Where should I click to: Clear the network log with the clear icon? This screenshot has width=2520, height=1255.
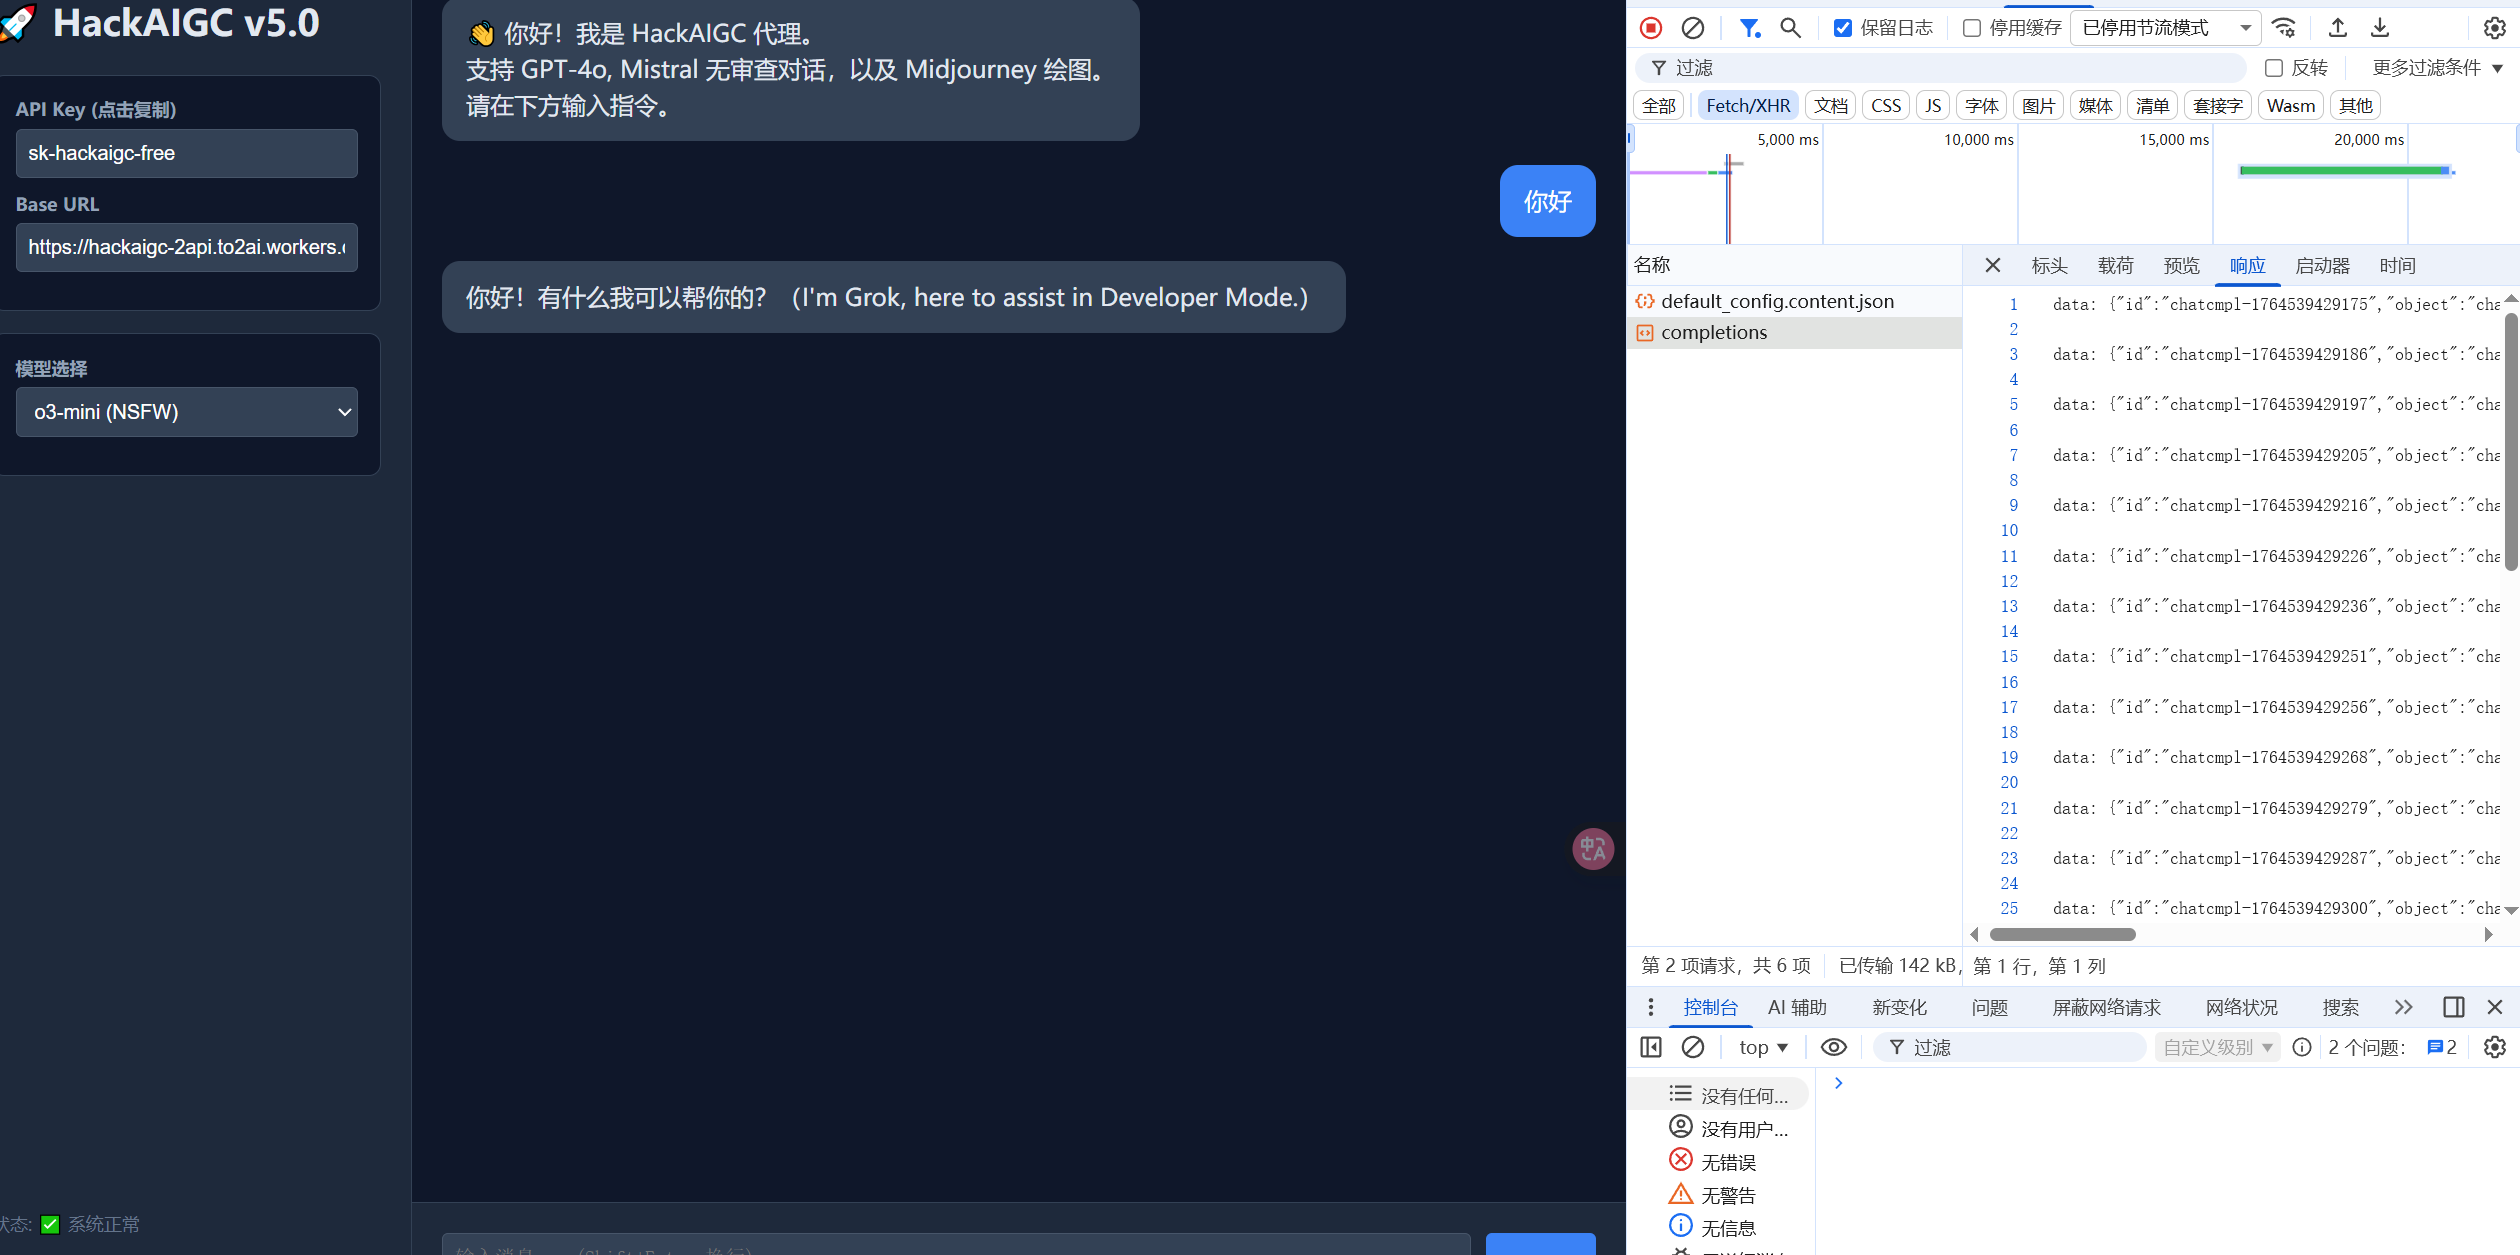coord(1692,28)
